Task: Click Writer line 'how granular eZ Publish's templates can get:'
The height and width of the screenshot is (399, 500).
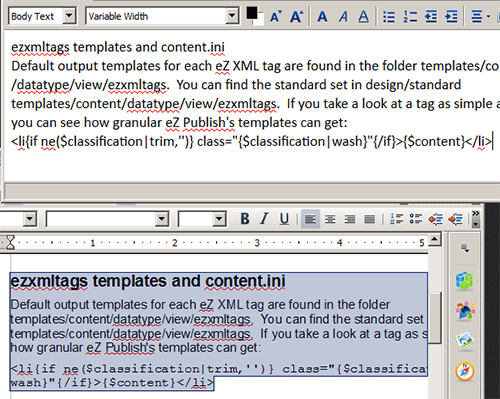Action: point(135,348)
